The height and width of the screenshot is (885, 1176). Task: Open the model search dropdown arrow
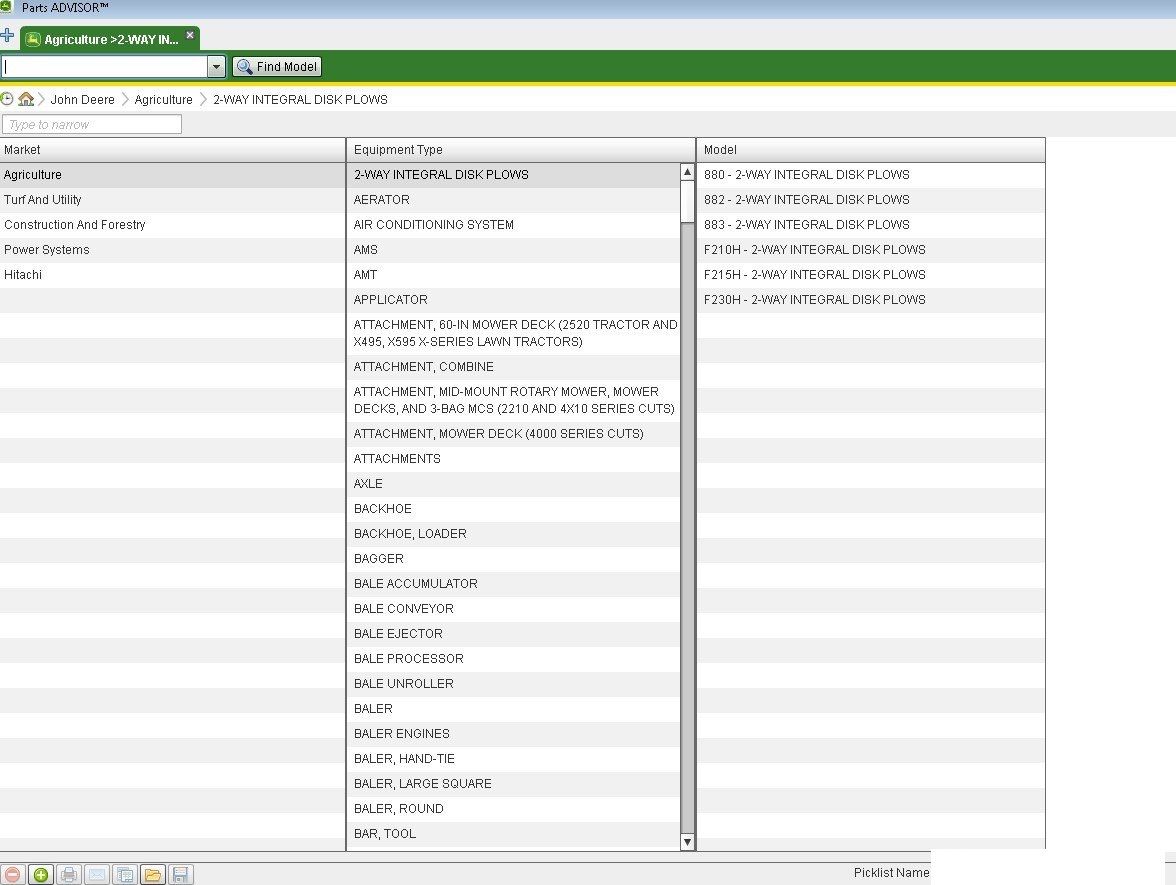[x=216, y=67]
